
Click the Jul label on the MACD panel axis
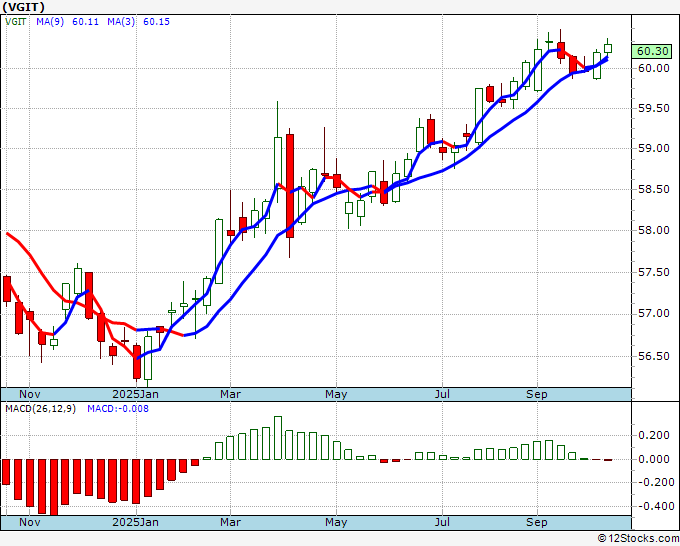[x=442, y=522]
